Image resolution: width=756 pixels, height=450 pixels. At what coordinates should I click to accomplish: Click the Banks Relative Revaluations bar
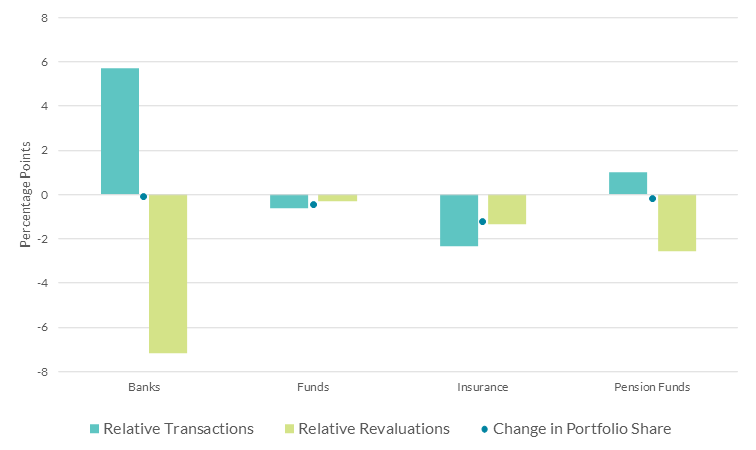pyautogui.click(x=167, y=273)
